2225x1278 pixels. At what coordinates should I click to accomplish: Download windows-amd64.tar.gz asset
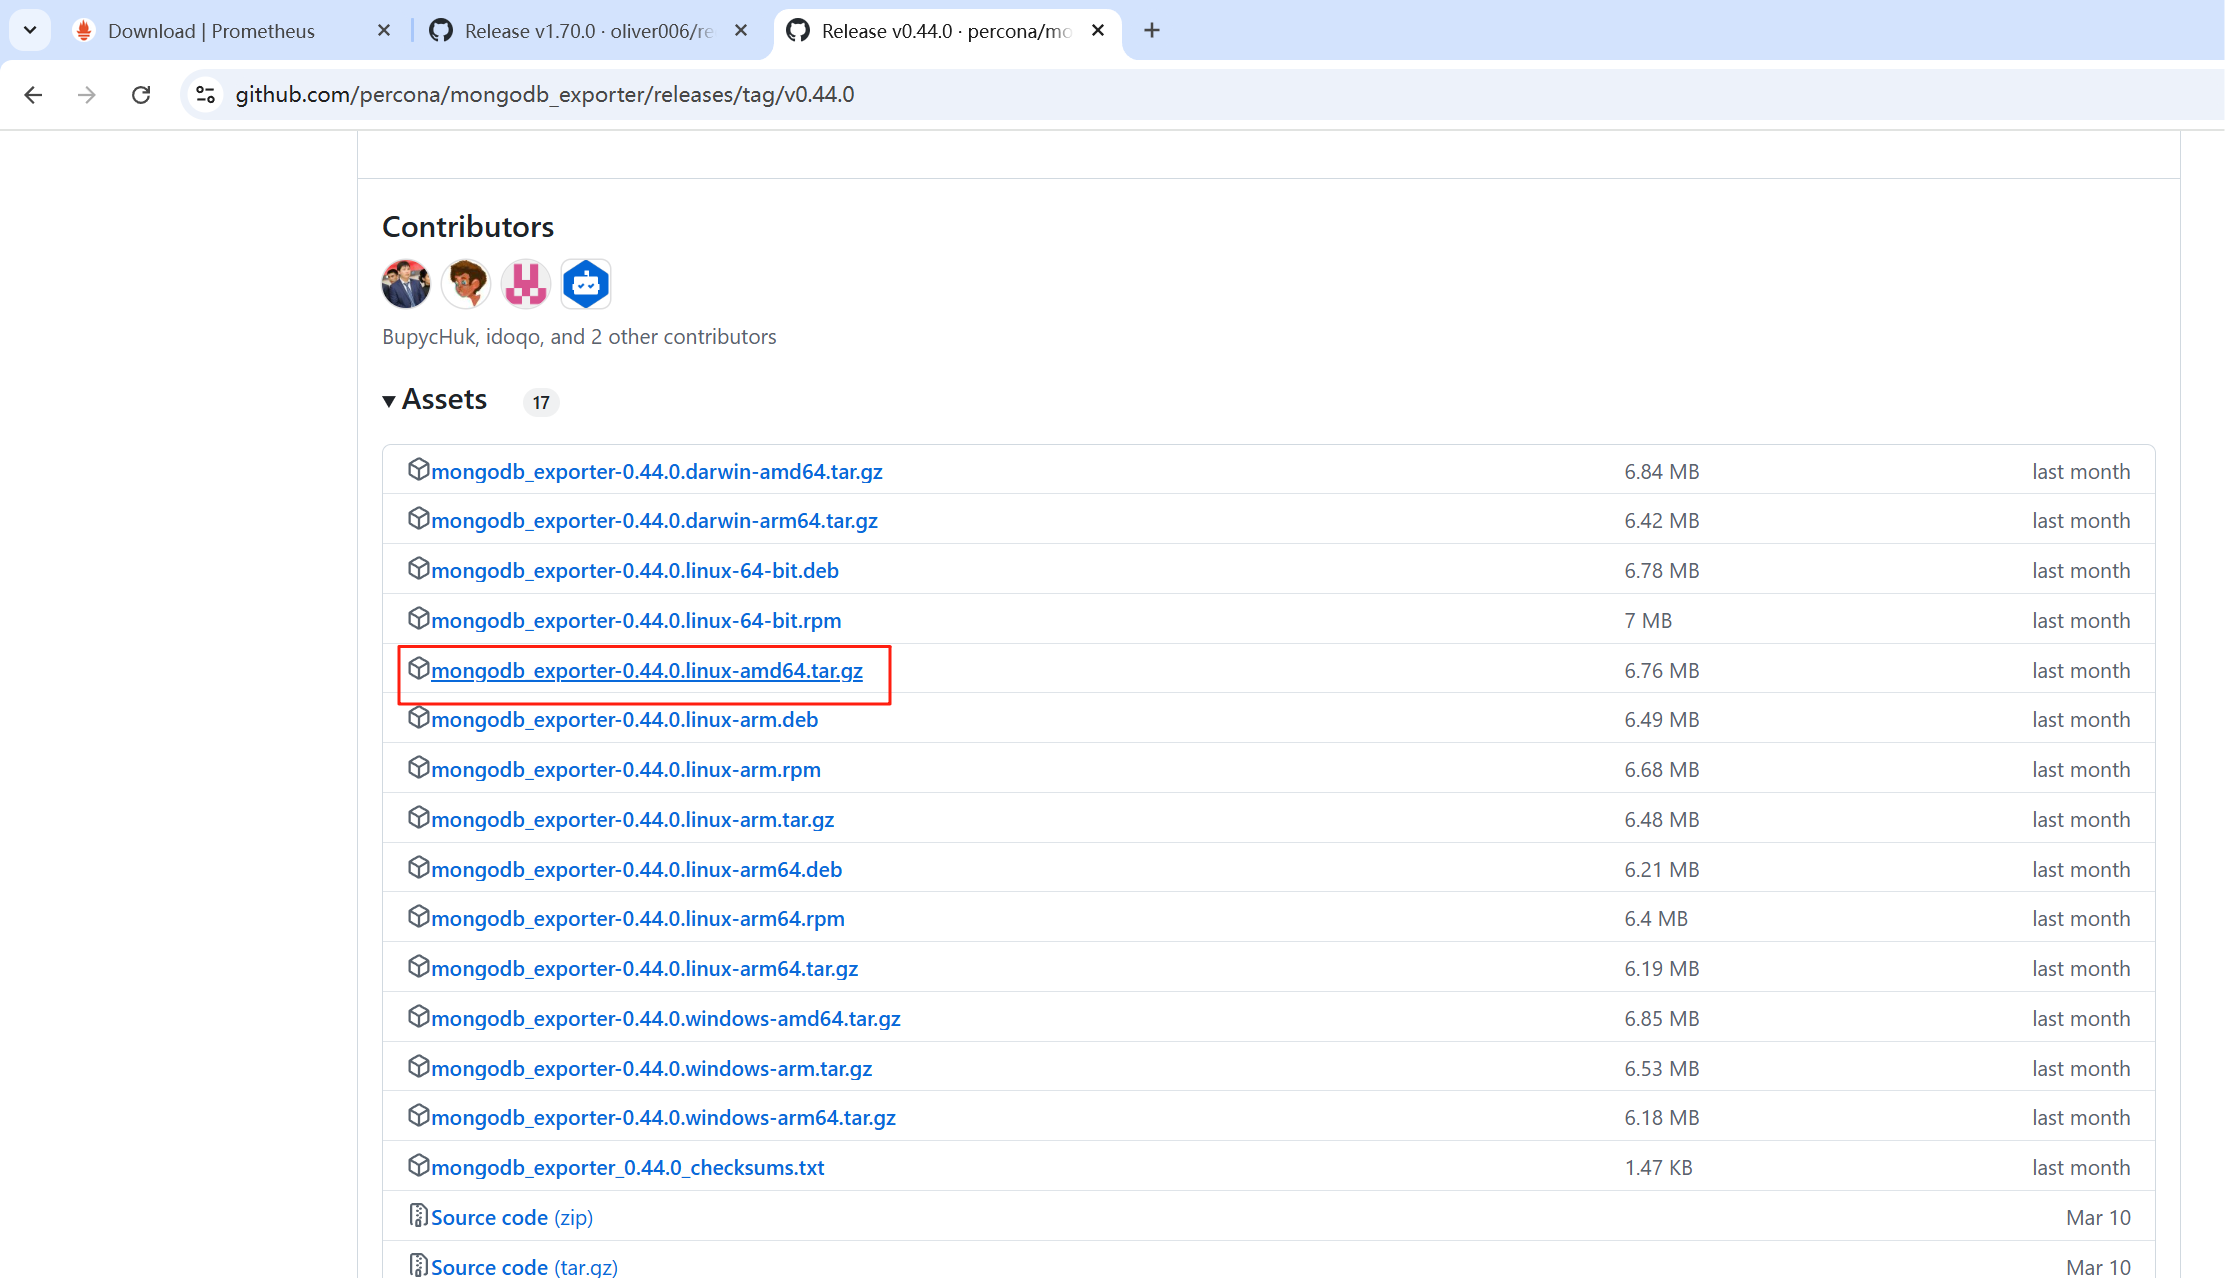[x=665, y=1019]
